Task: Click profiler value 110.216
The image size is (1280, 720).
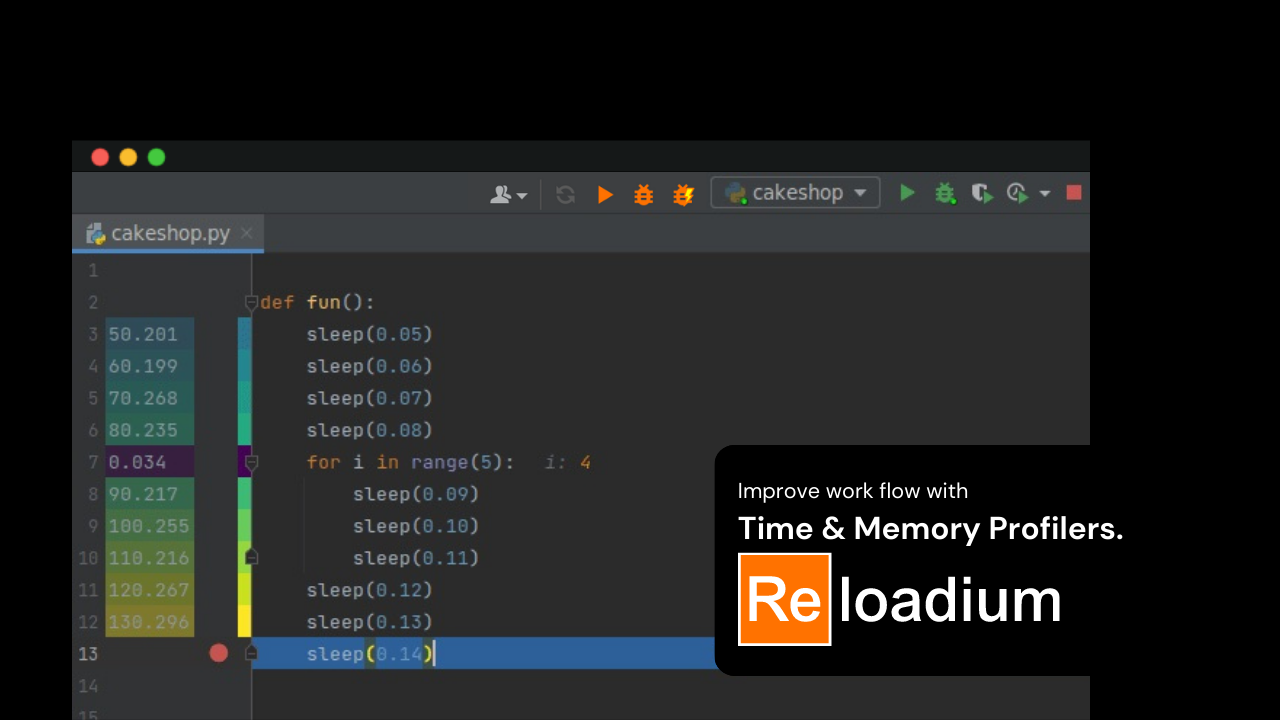Action: (x=149, y=558)
